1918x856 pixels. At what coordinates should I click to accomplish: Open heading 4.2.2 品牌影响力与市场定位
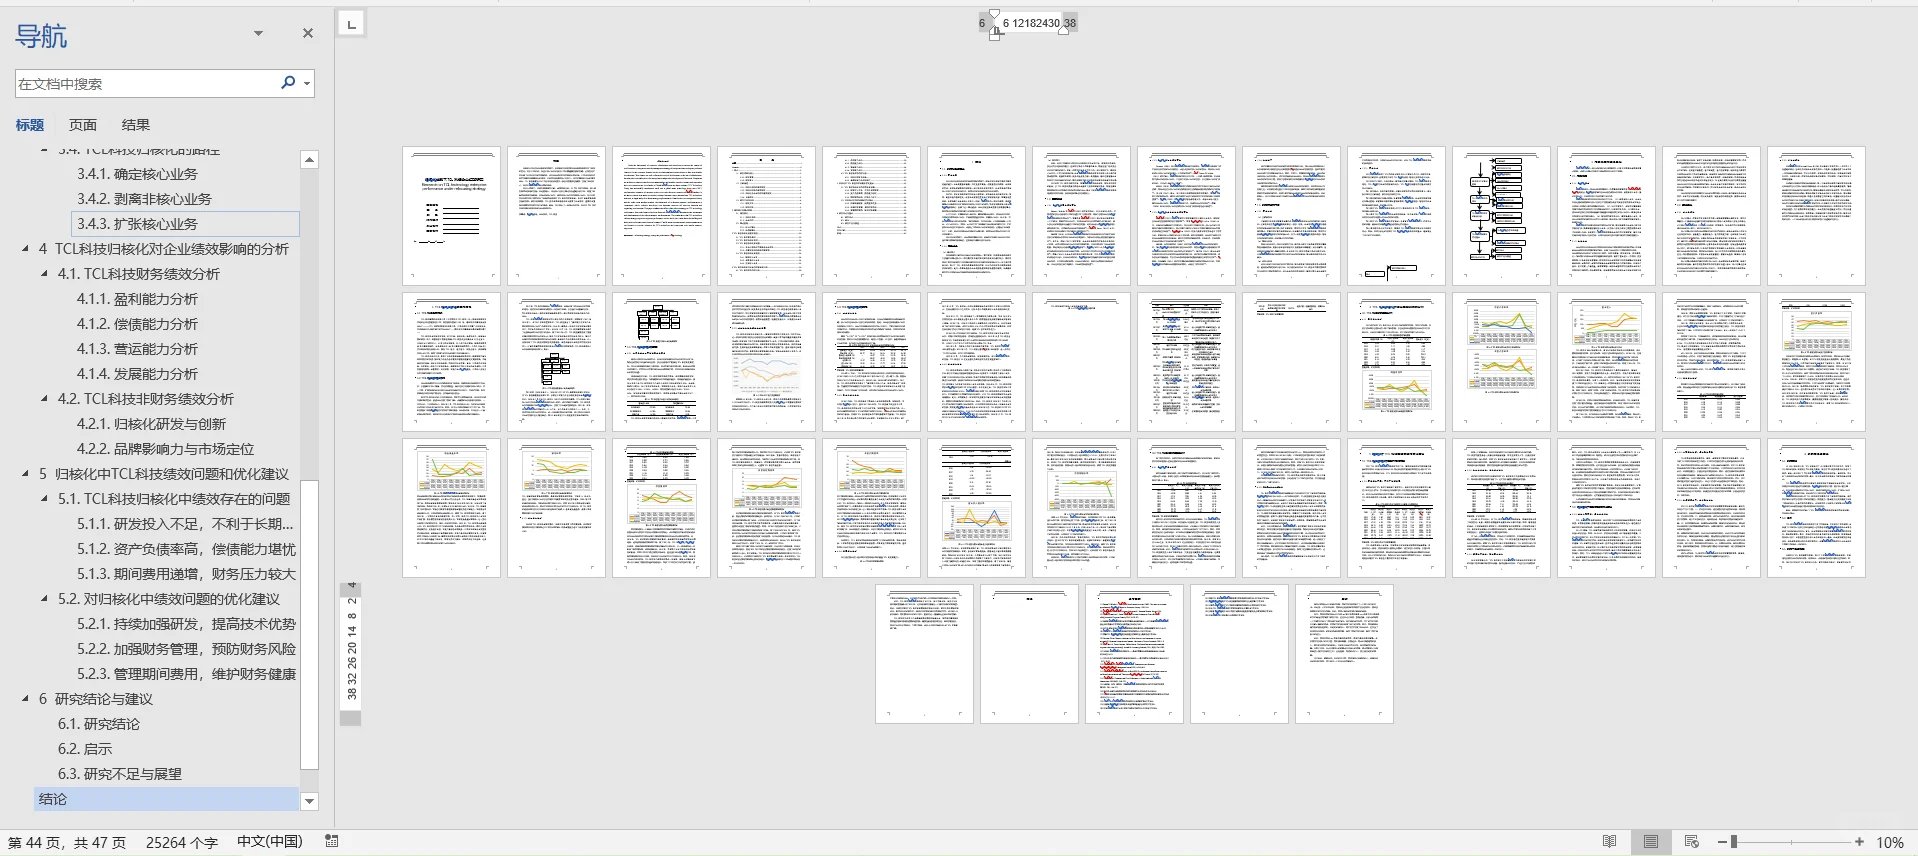coord(165,449)
